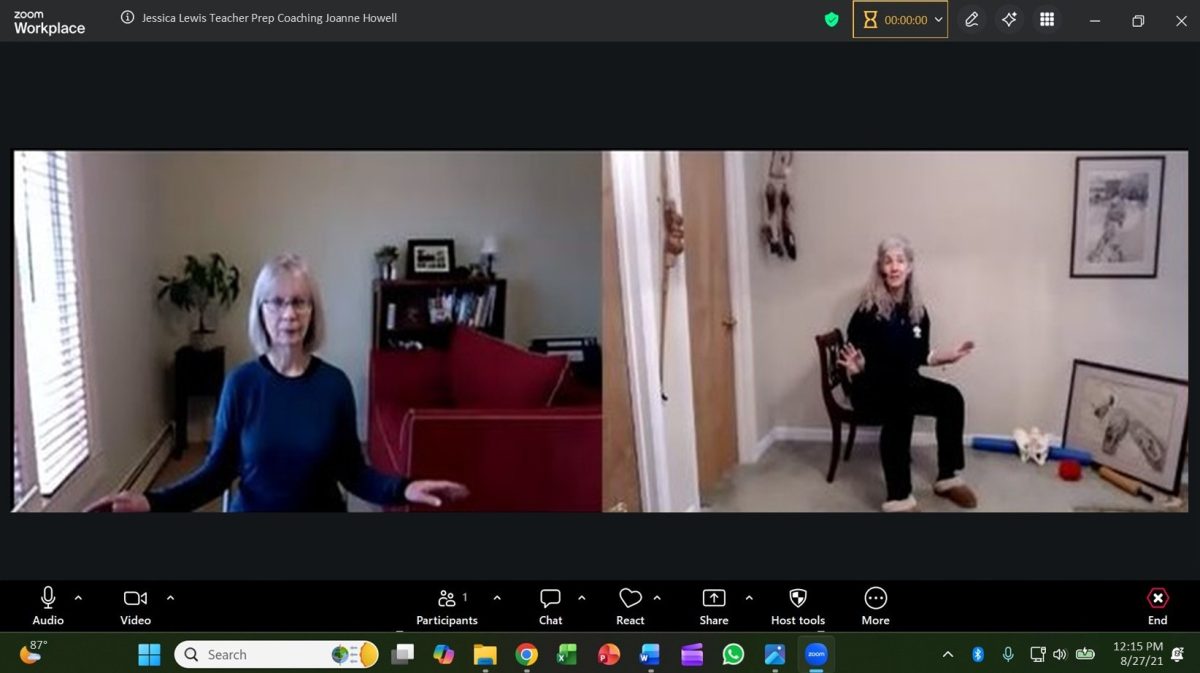This screenshot has width=1200, height=673.
Task: Open the Chat panel
Action: (x=550, y=606)
